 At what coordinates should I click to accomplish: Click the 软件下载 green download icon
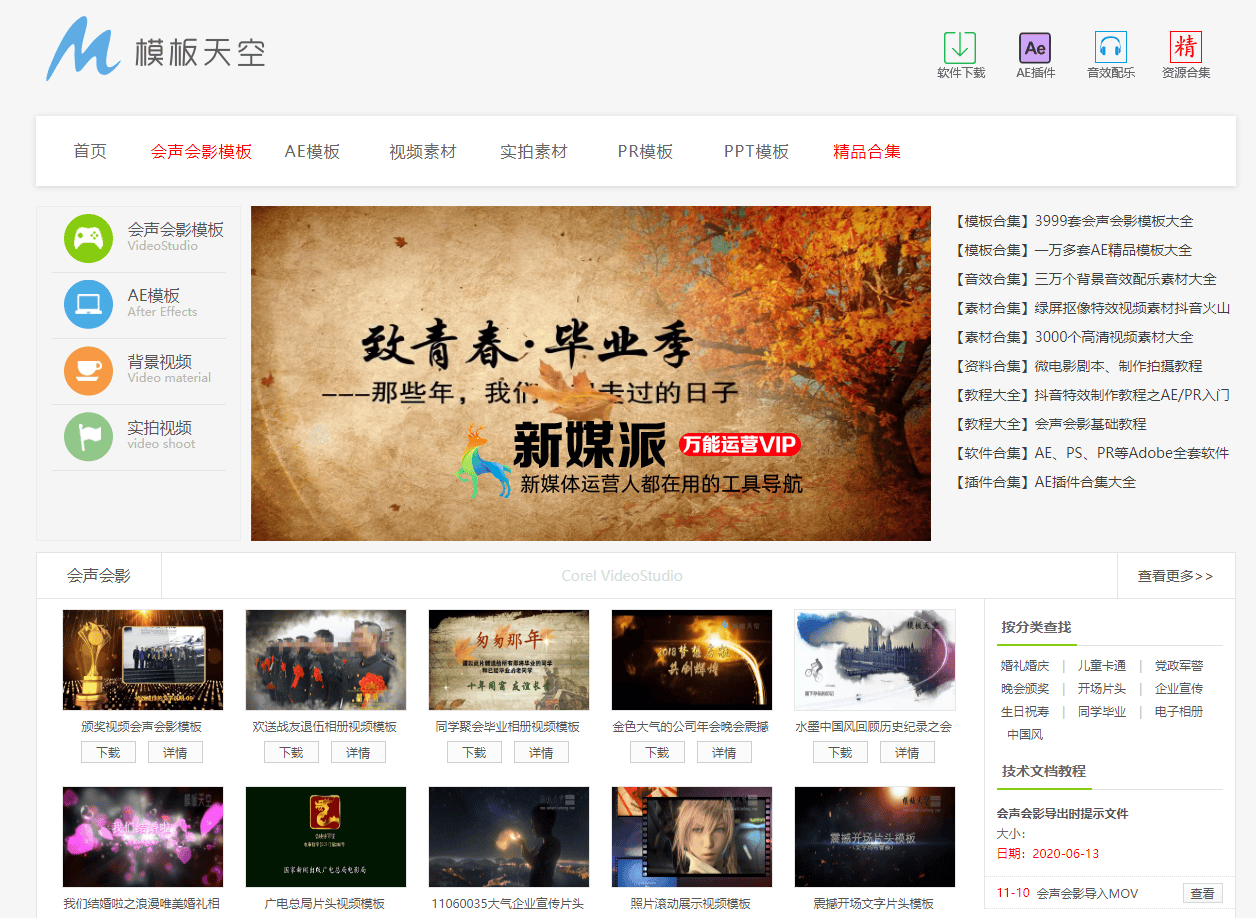pos(960,47)
